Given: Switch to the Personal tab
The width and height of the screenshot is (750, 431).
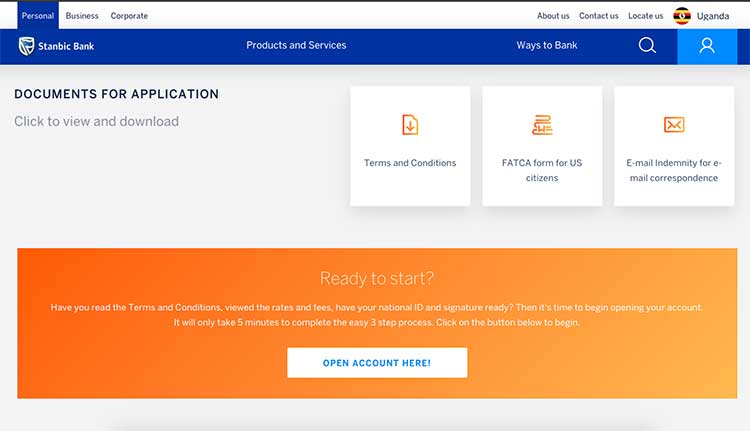Looking at the screenshot, I should [x=38, y=16].
